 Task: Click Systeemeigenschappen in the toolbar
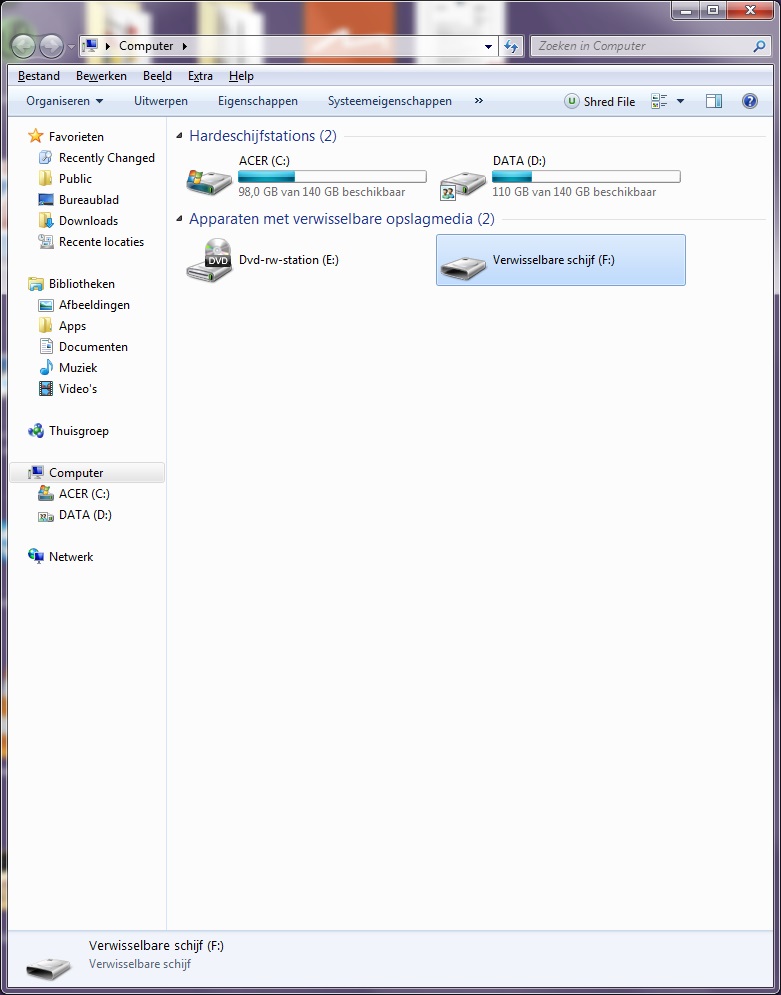click(x=390, y=101)
